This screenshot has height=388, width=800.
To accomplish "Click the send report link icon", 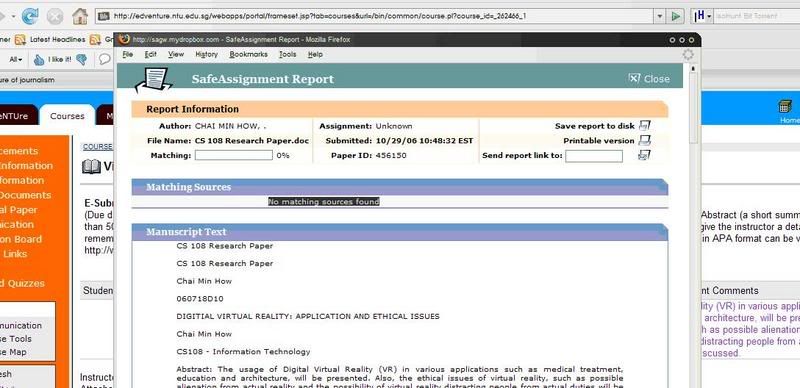I will point(644,155).
